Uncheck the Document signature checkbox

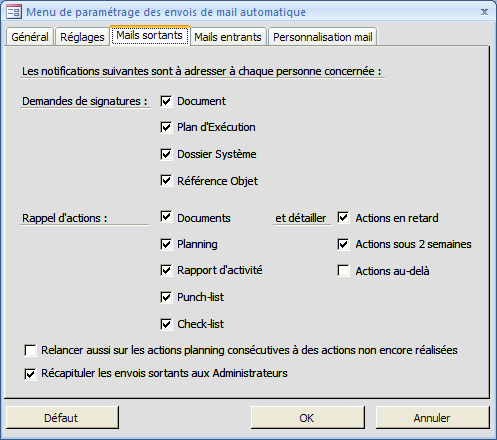166,101
